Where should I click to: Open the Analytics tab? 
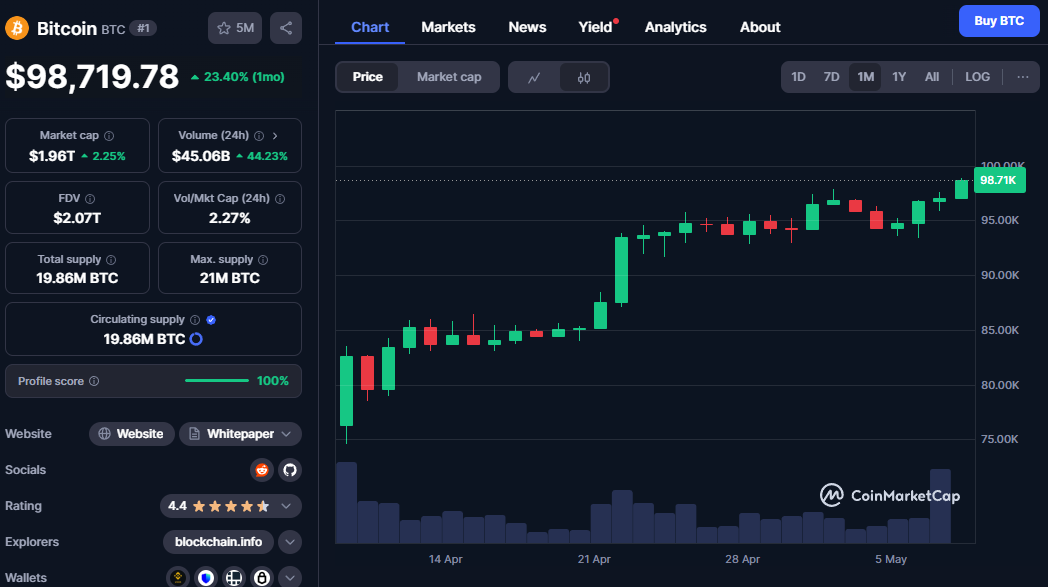675,27
